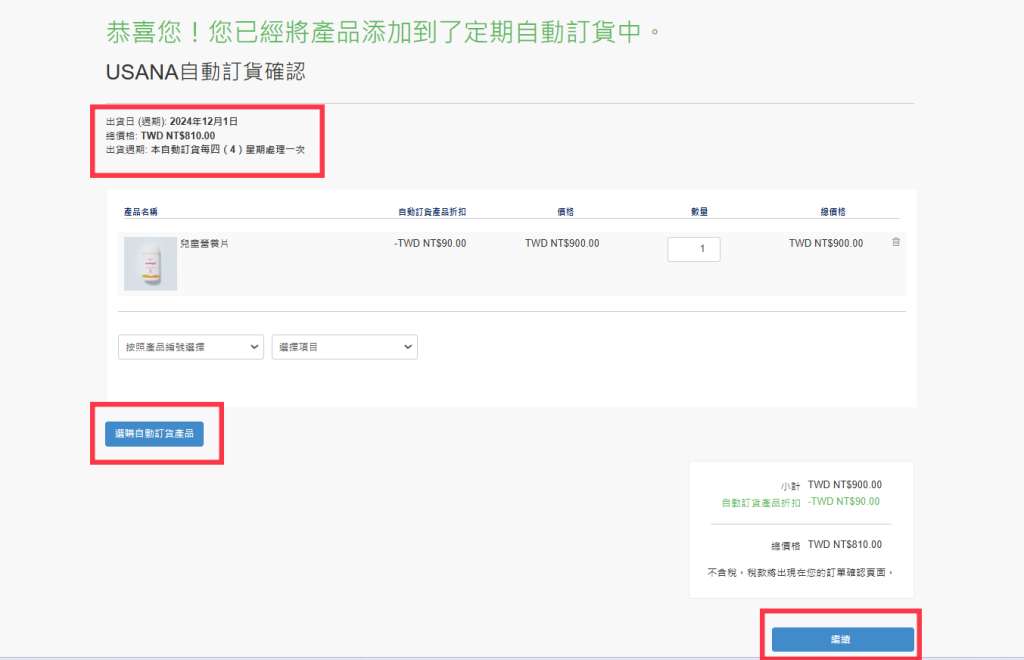
Task: Click the quantity input field showing 1
Action: pos(693,249)
